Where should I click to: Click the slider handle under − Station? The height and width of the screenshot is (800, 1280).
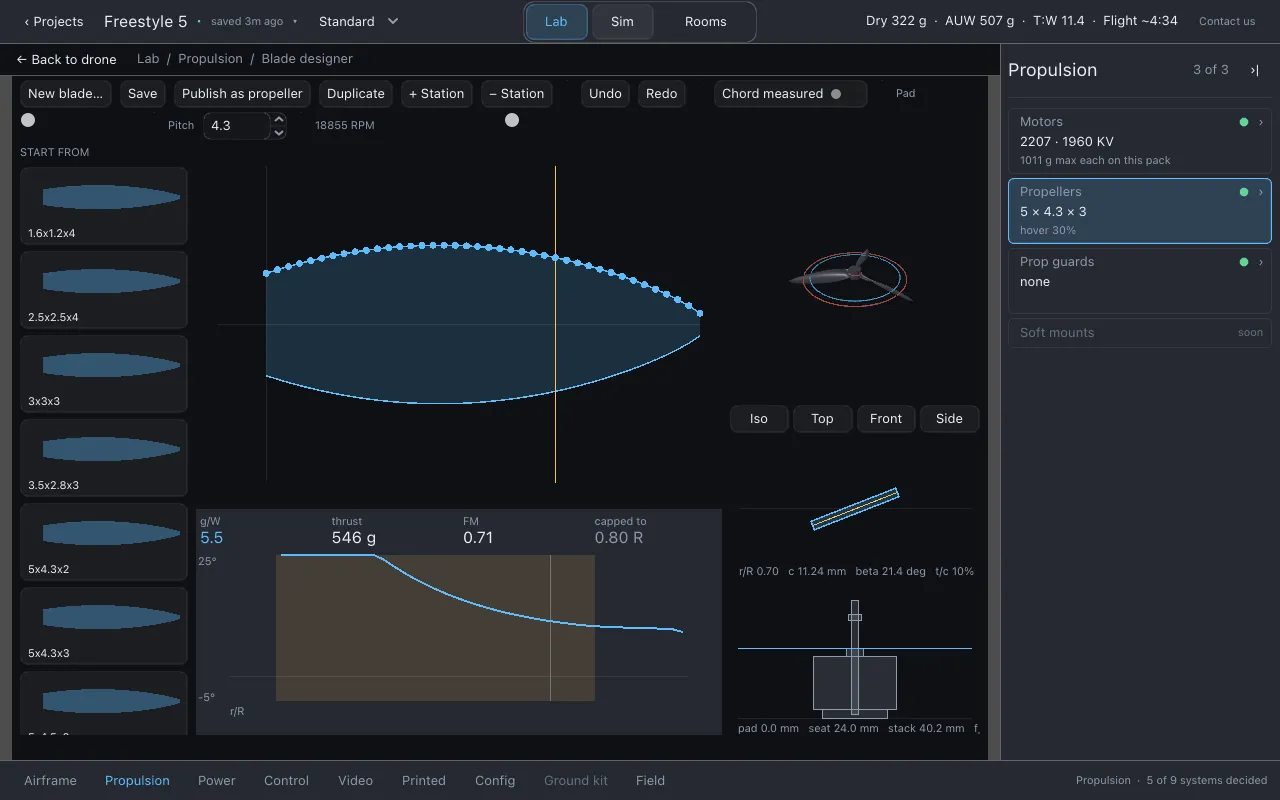pos(512,120)
